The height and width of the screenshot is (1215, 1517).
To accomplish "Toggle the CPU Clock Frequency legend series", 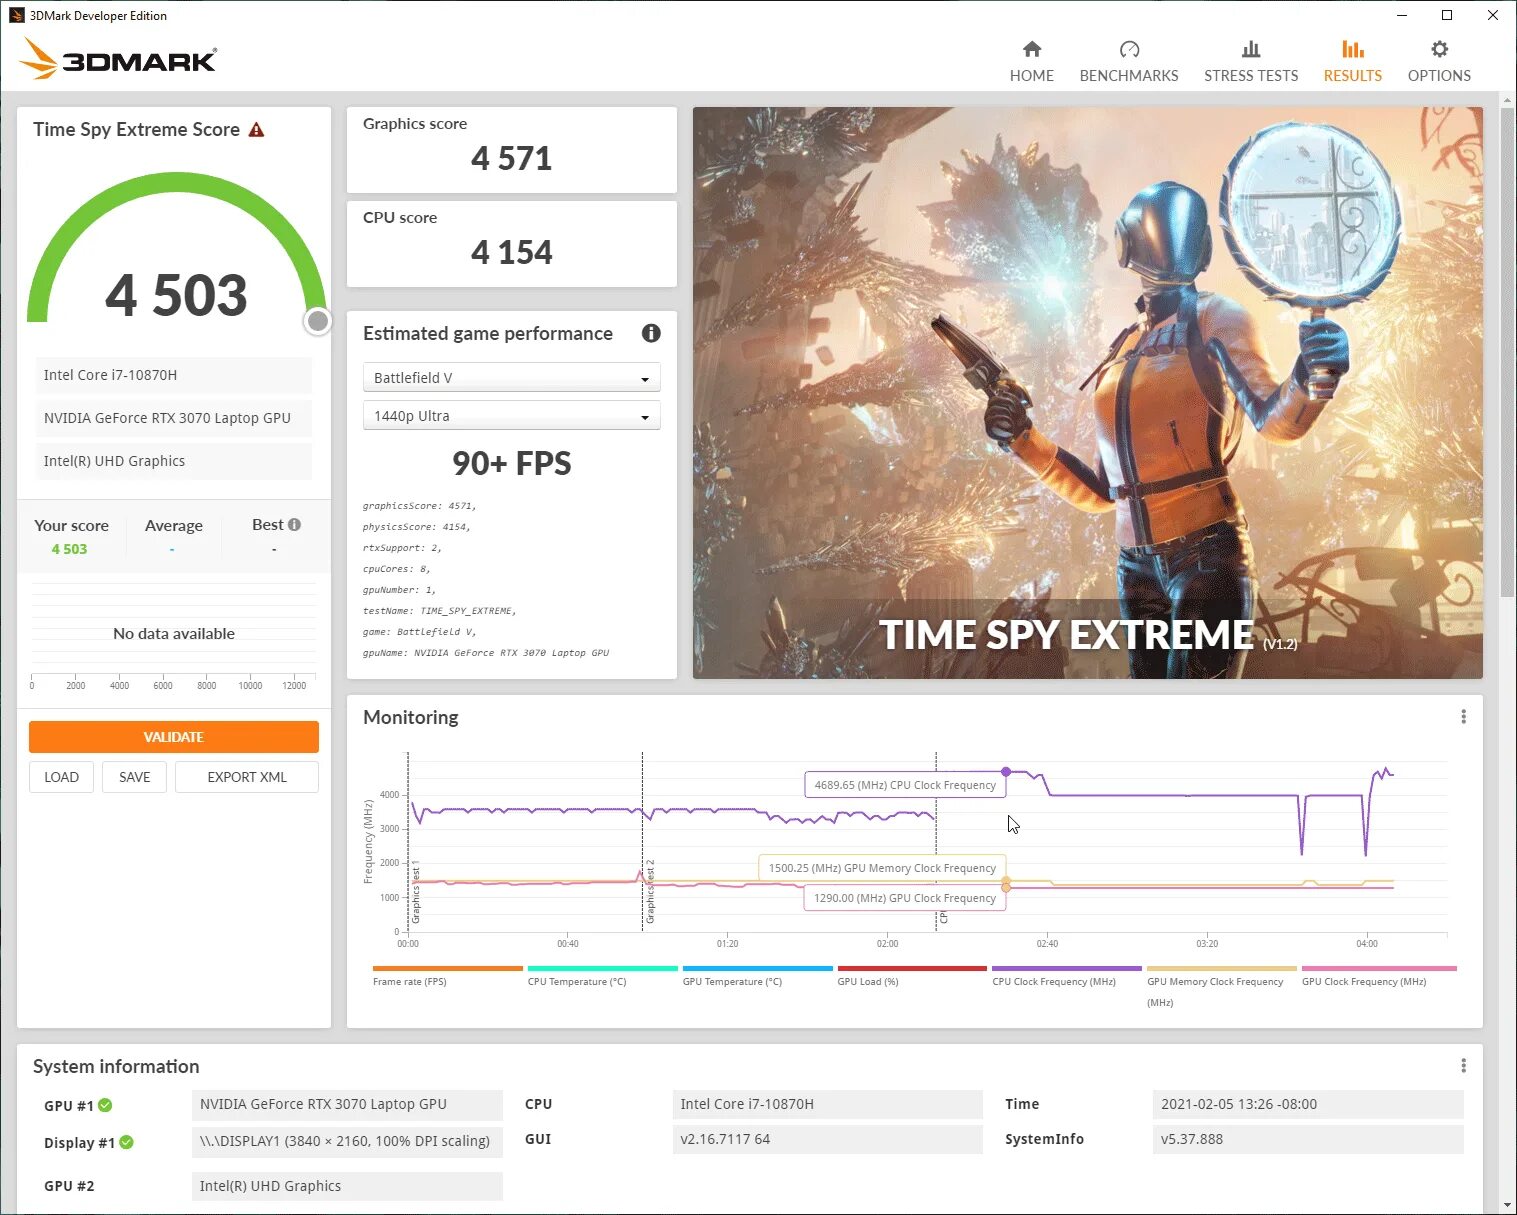I will pyautogui.click(x=1066, y=976).
